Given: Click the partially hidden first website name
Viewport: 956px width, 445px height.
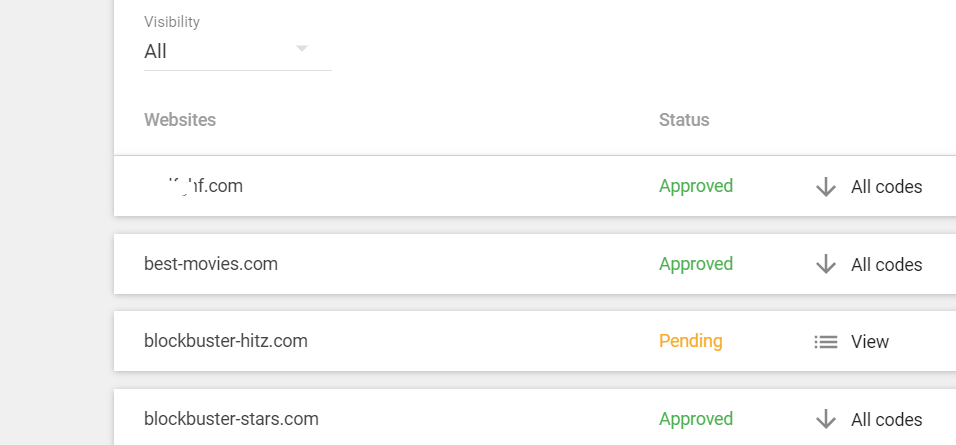Looking at the screenshot, I should 194,186.
